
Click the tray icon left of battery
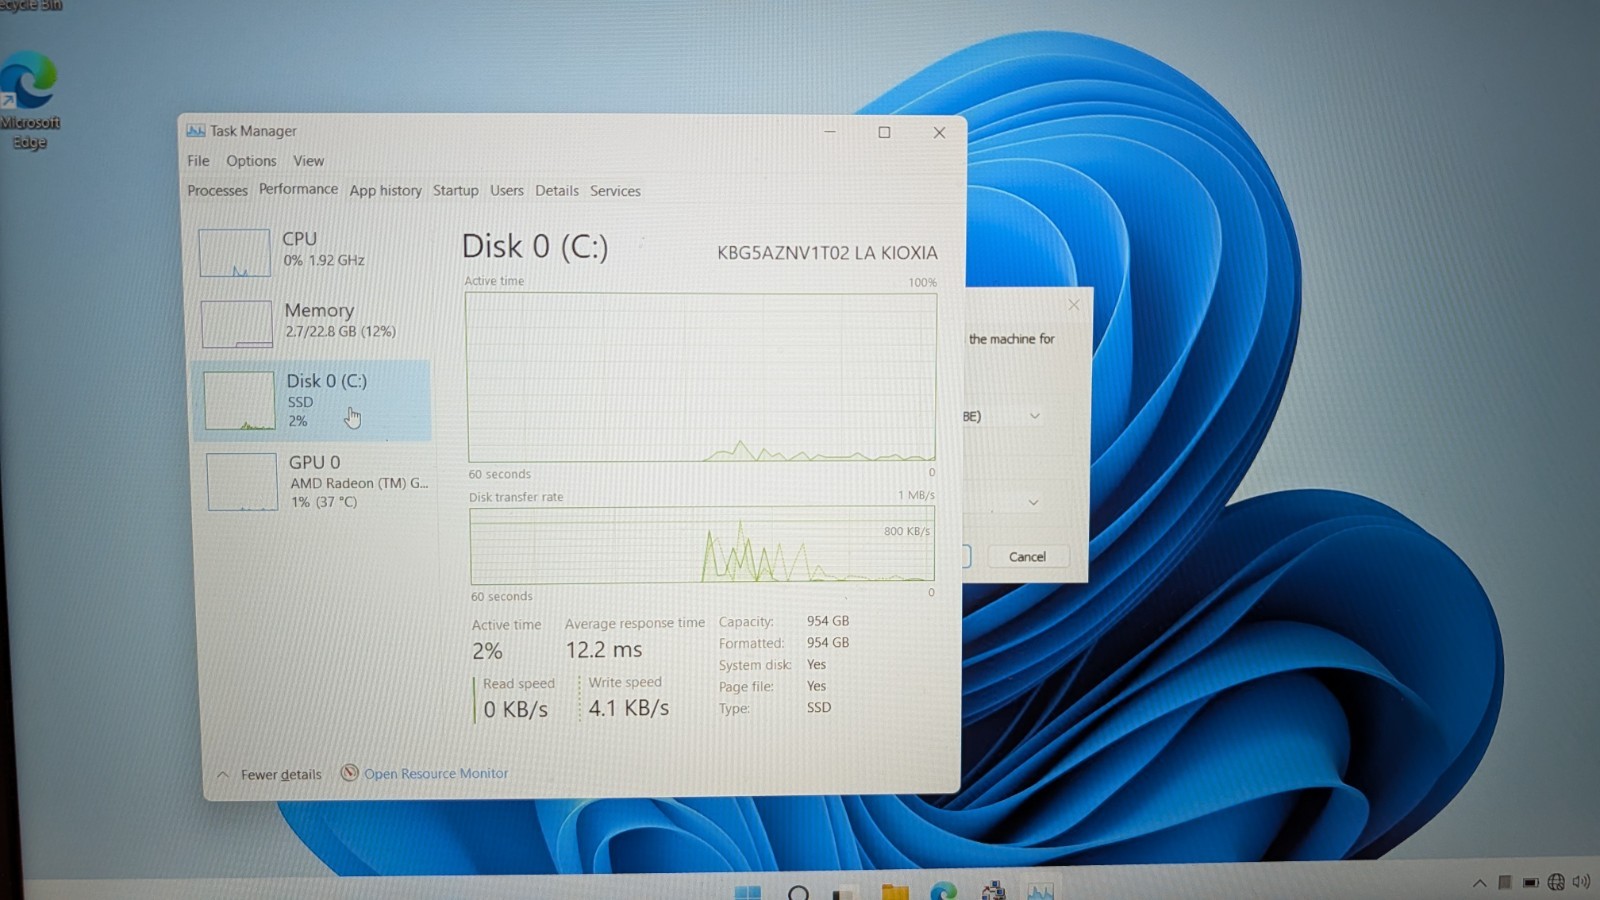click(x=1505, y=882)
